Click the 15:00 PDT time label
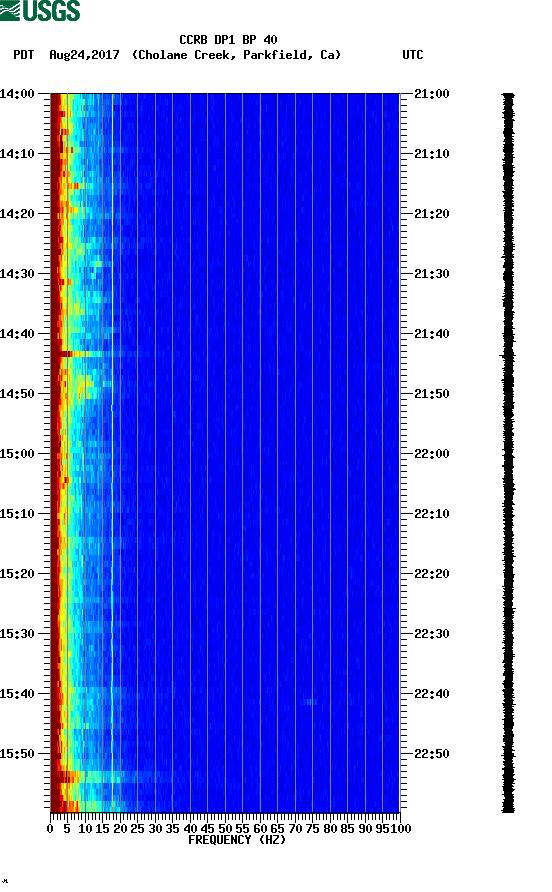The image size is (552, 892). 17,454
